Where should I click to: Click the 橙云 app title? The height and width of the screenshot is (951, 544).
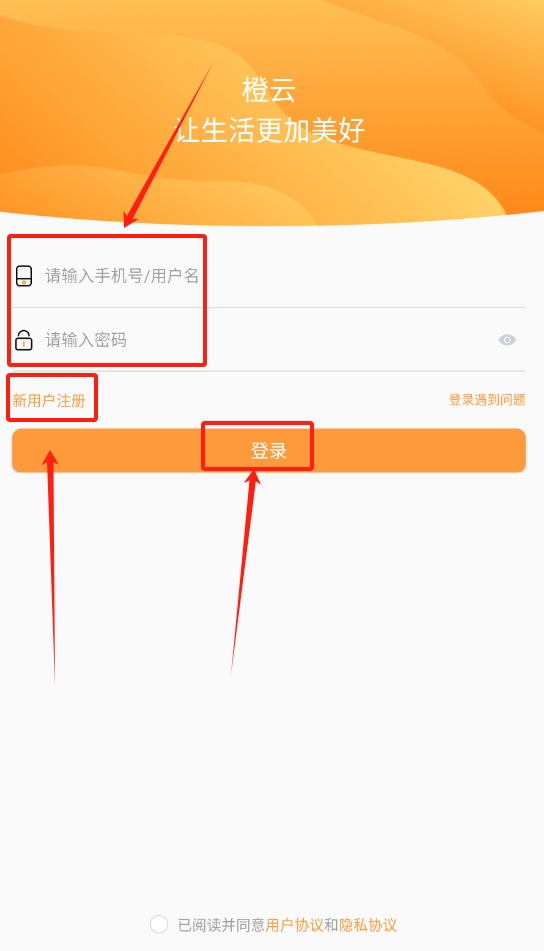[x=269, y=90]
